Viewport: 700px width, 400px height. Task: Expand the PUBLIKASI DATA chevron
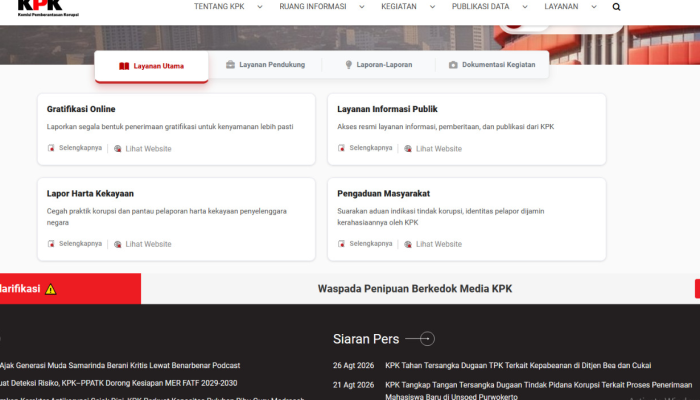(525, 7)
